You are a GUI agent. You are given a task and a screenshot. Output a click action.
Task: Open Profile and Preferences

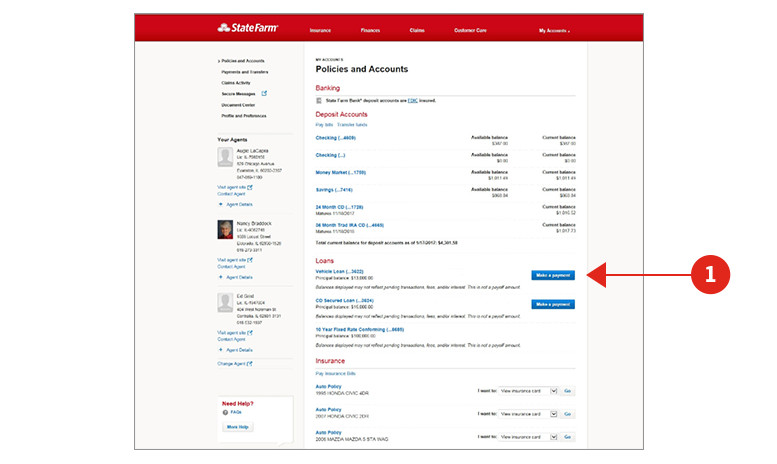pyautogui.click(x=244, y=116)
